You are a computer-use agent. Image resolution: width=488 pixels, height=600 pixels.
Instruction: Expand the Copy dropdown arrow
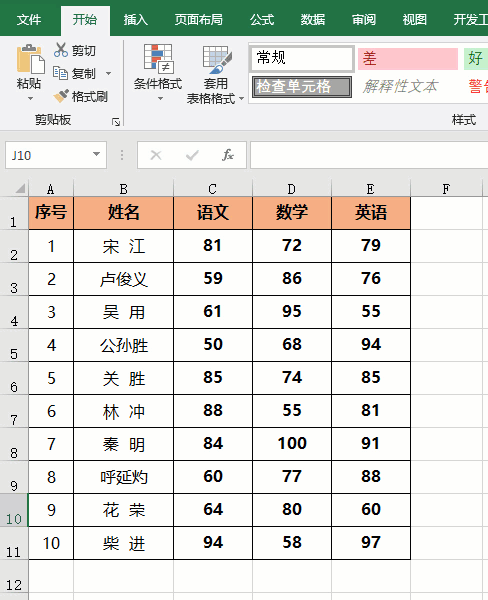click(x=108, y=73)
